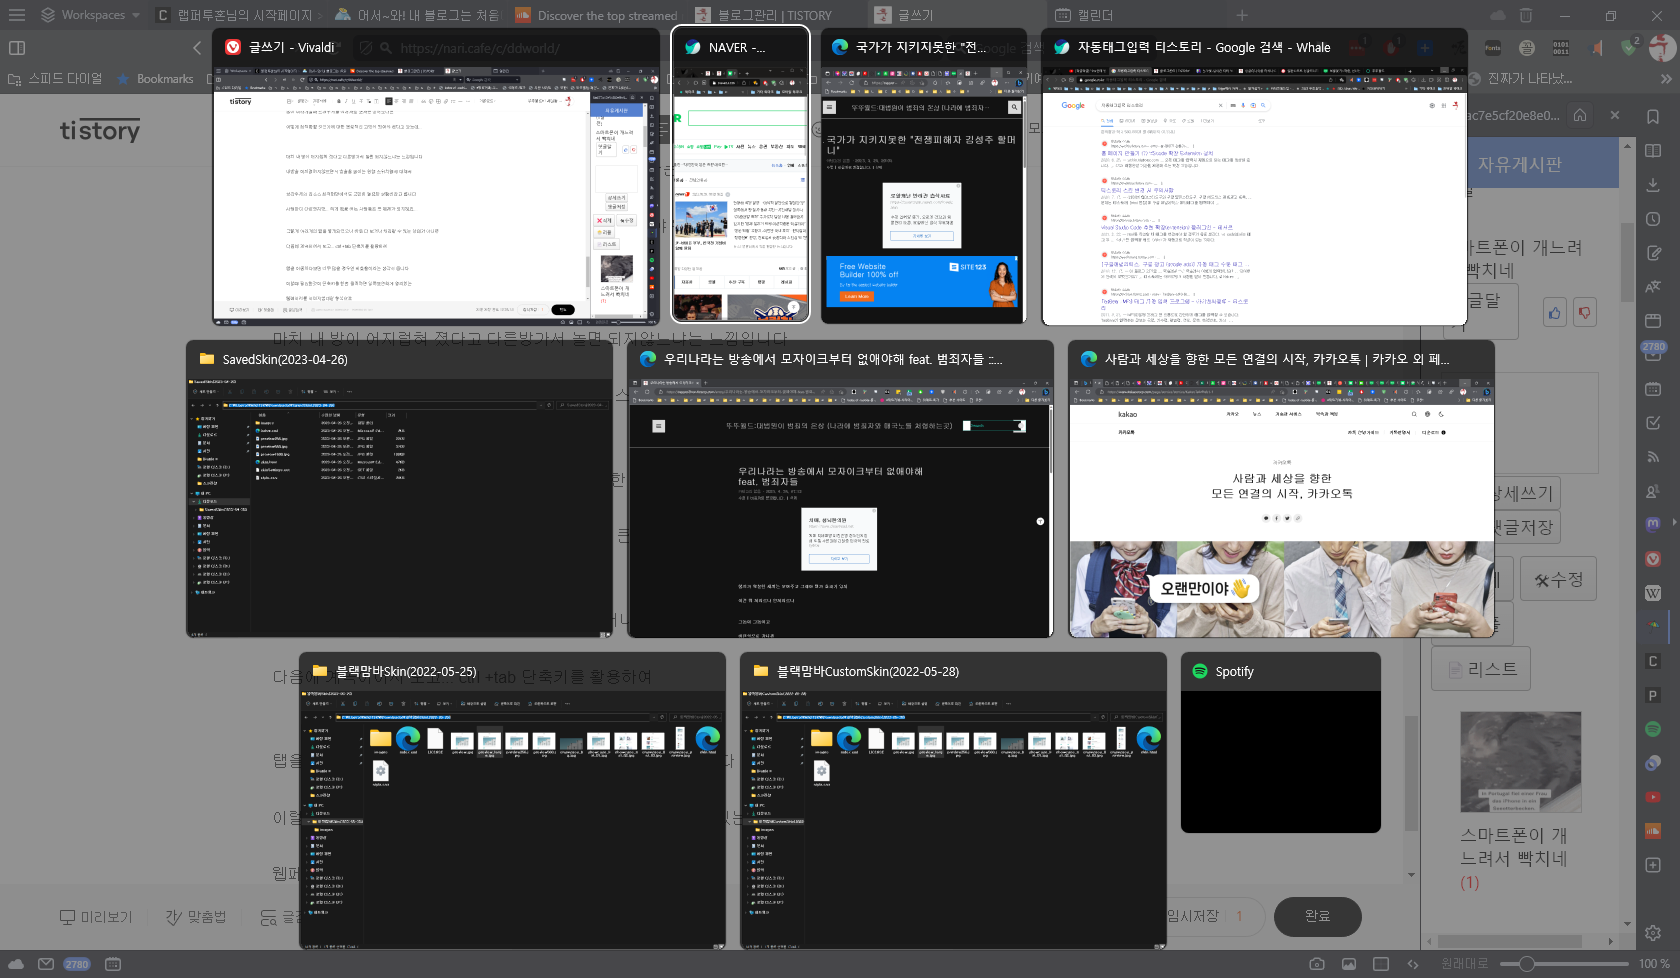This screenshot has height=978, width=1680.
Task: Open the Calendar panel icon
Action: click(x=1653, y=389)
